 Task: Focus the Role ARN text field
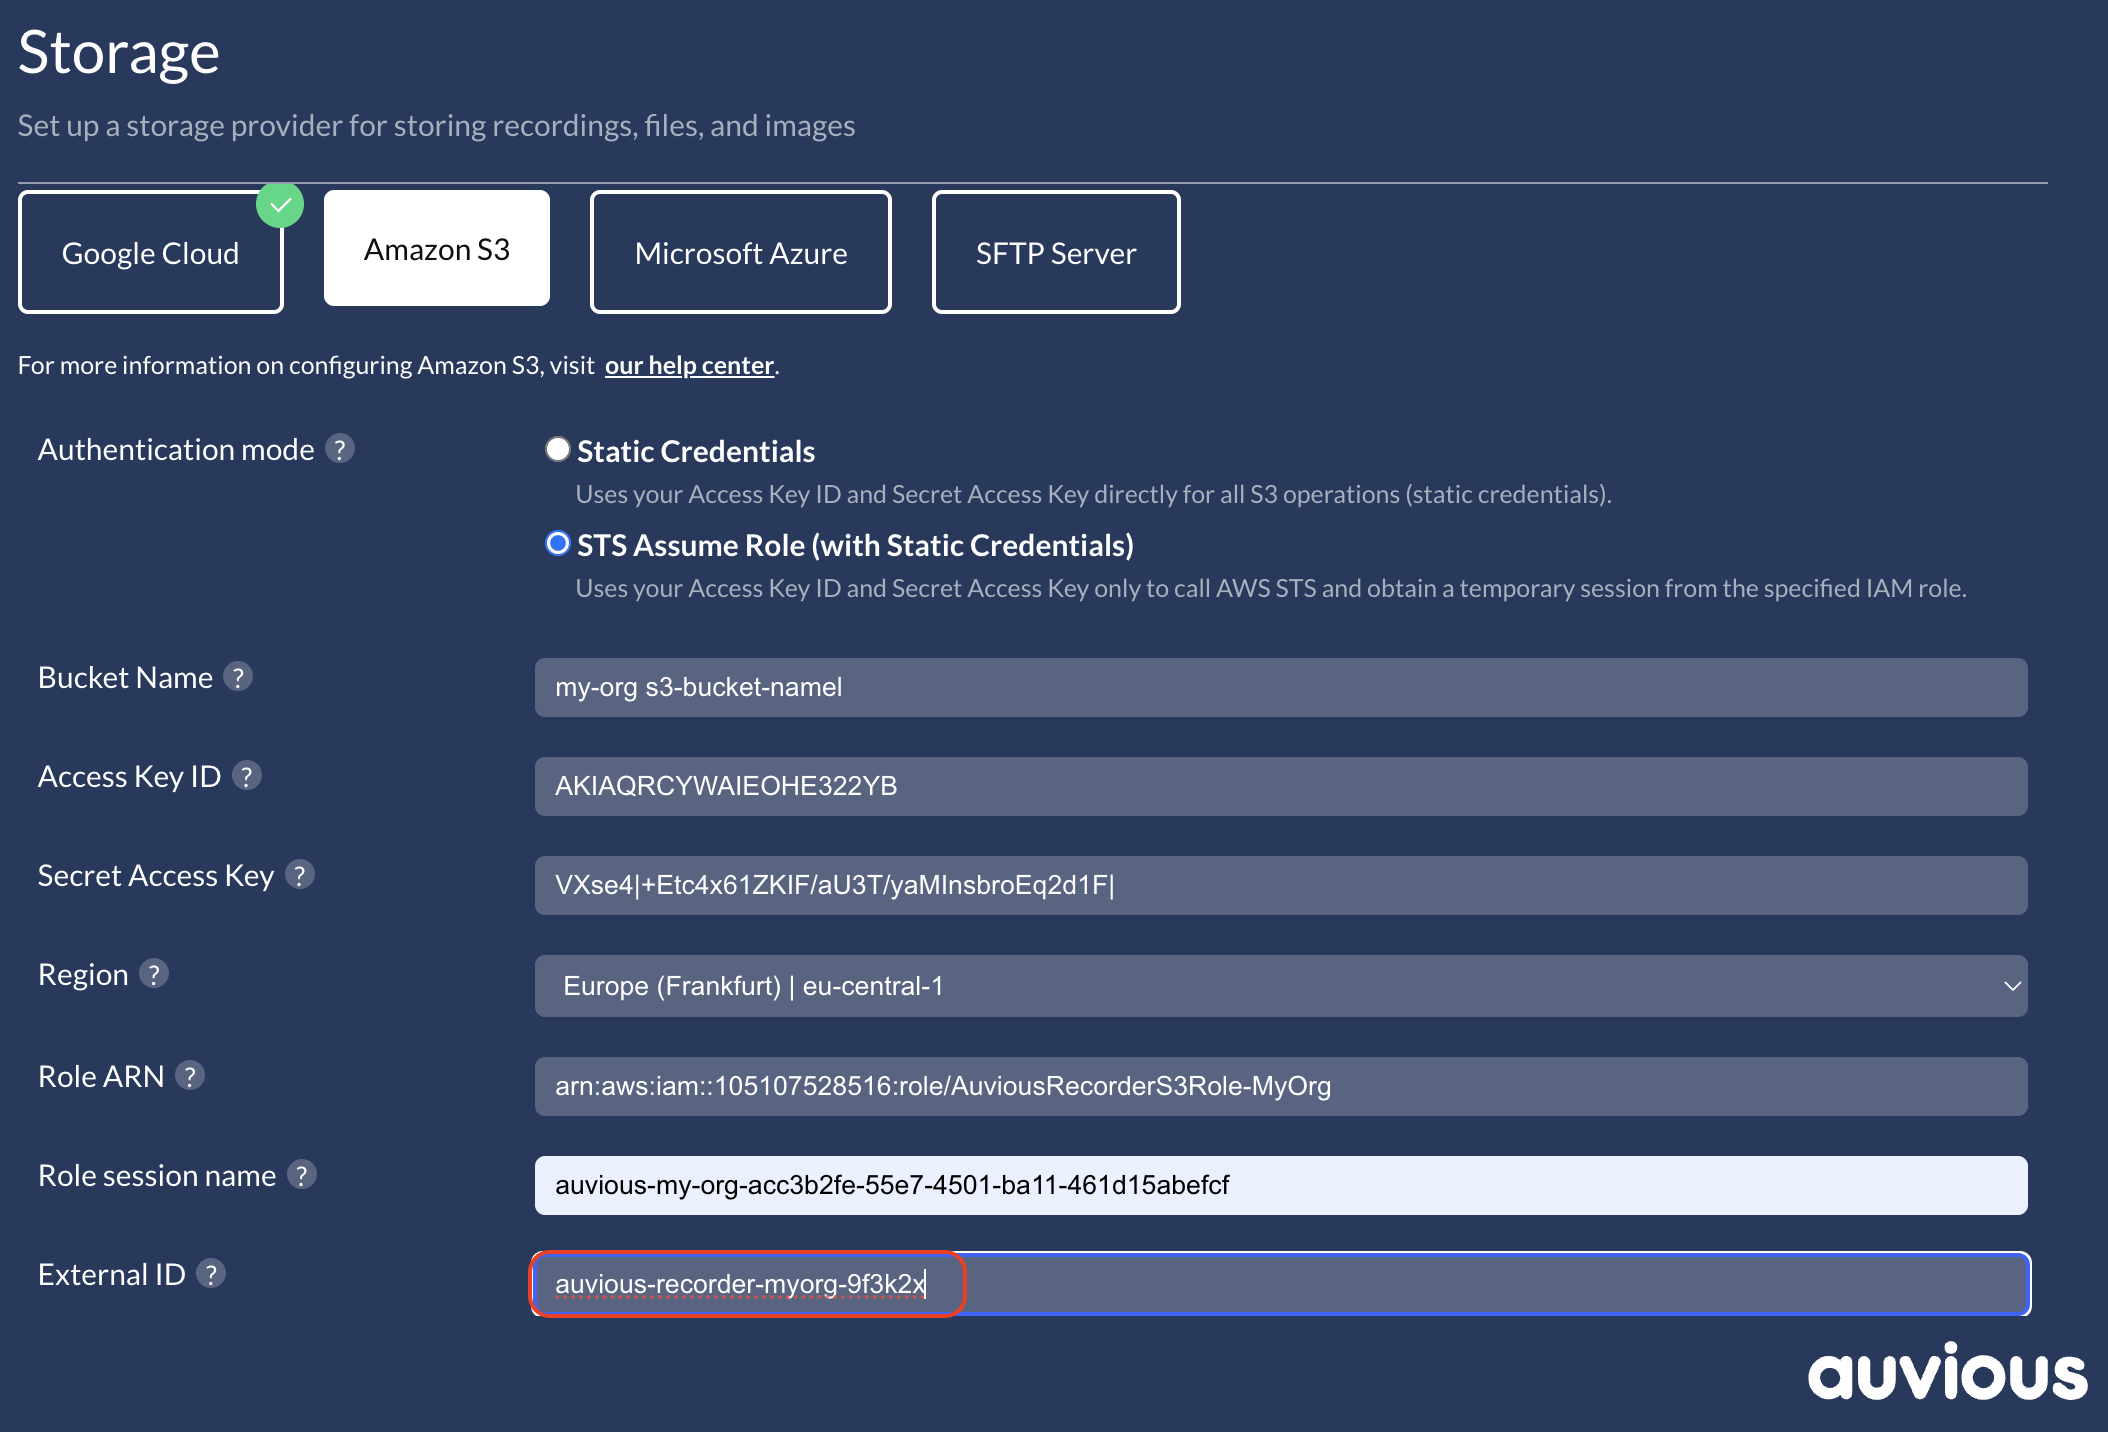point(1280,1086)
